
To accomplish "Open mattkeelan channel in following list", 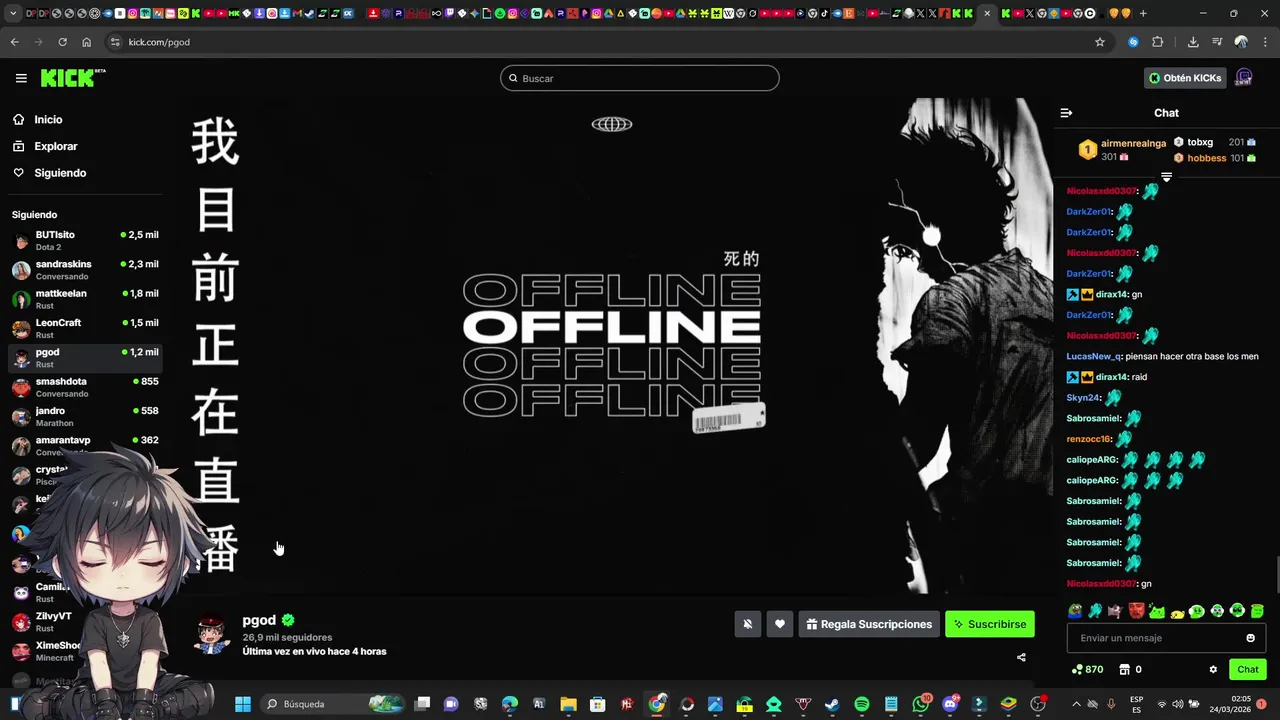I will 85,299.
